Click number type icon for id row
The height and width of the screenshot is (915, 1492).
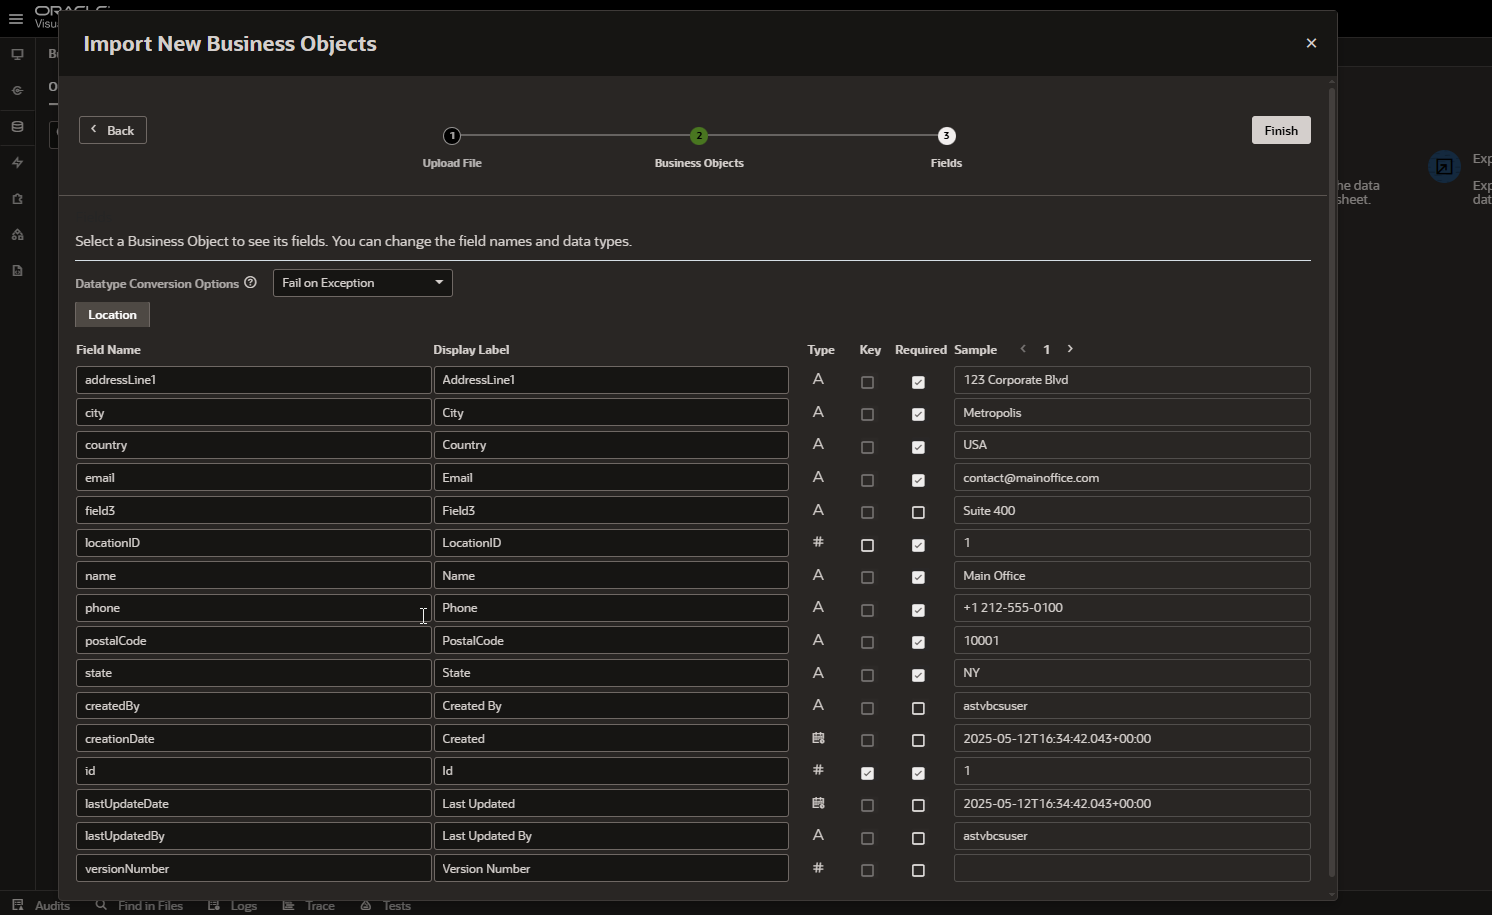818,770
